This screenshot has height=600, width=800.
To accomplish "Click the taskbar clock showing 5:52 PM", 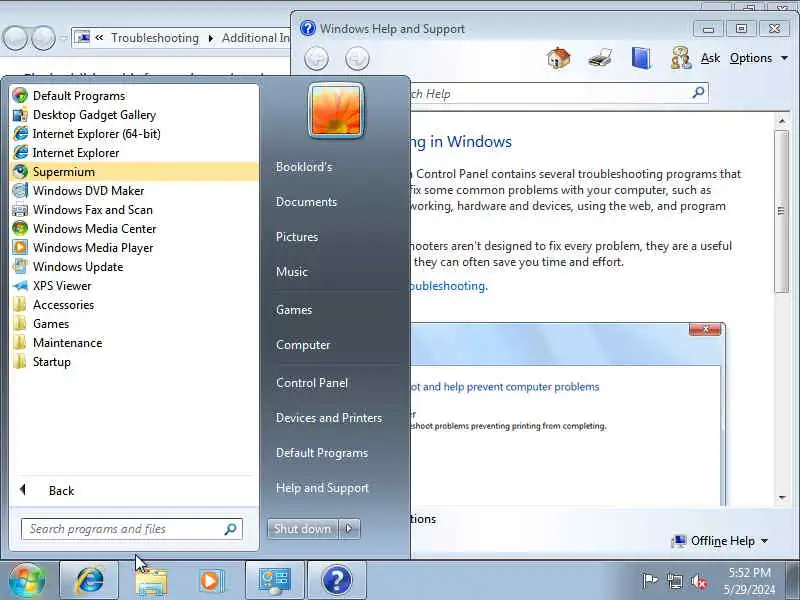I will [748, 581].
